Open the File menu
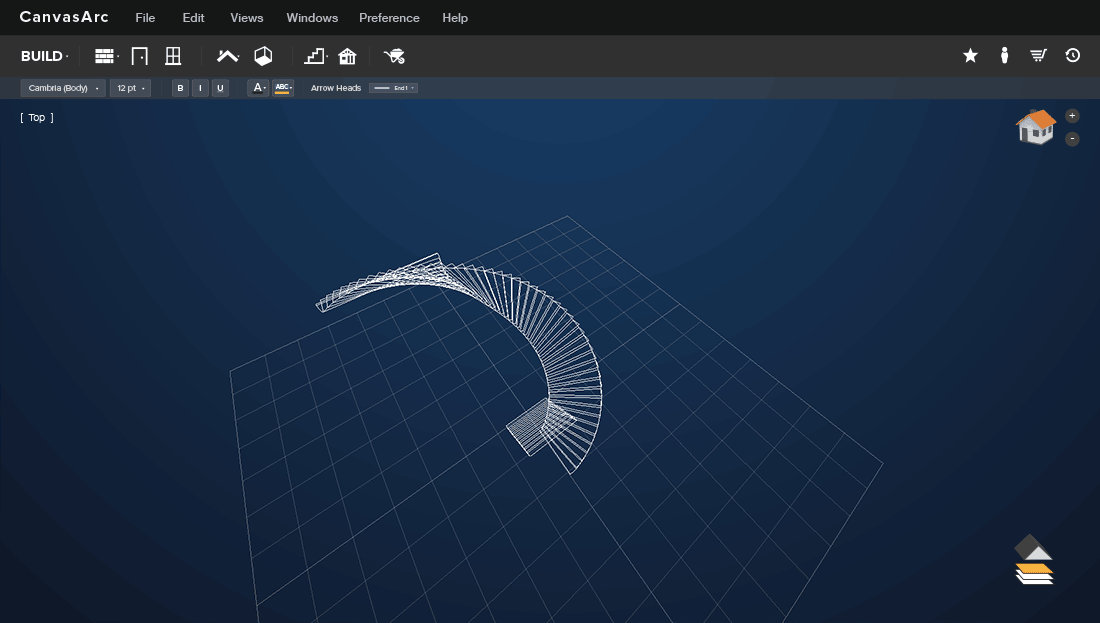Screen dimensions: 1100x623 145,18
